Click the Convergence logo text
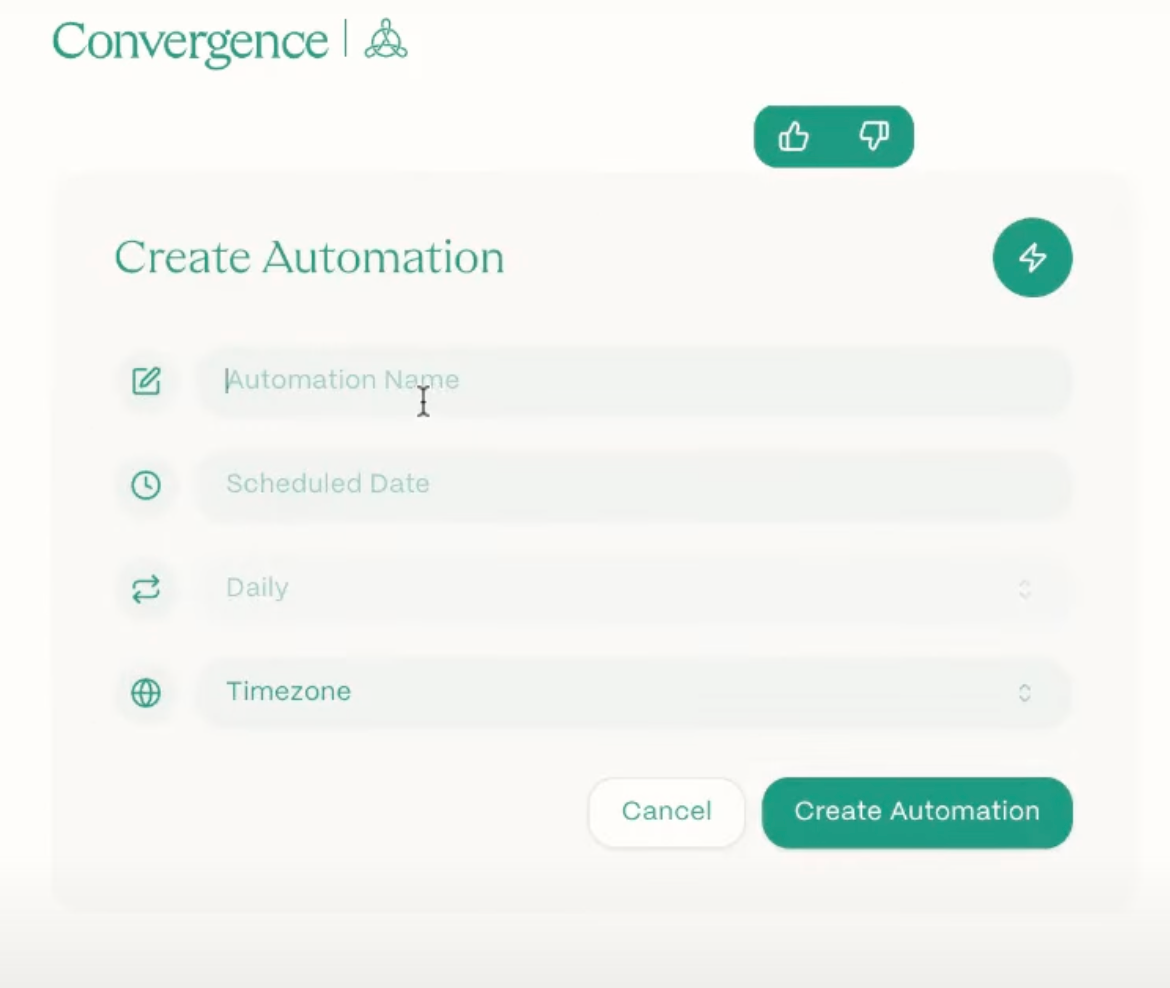This screenshot has height=988, width=1170. pos(190,42)
